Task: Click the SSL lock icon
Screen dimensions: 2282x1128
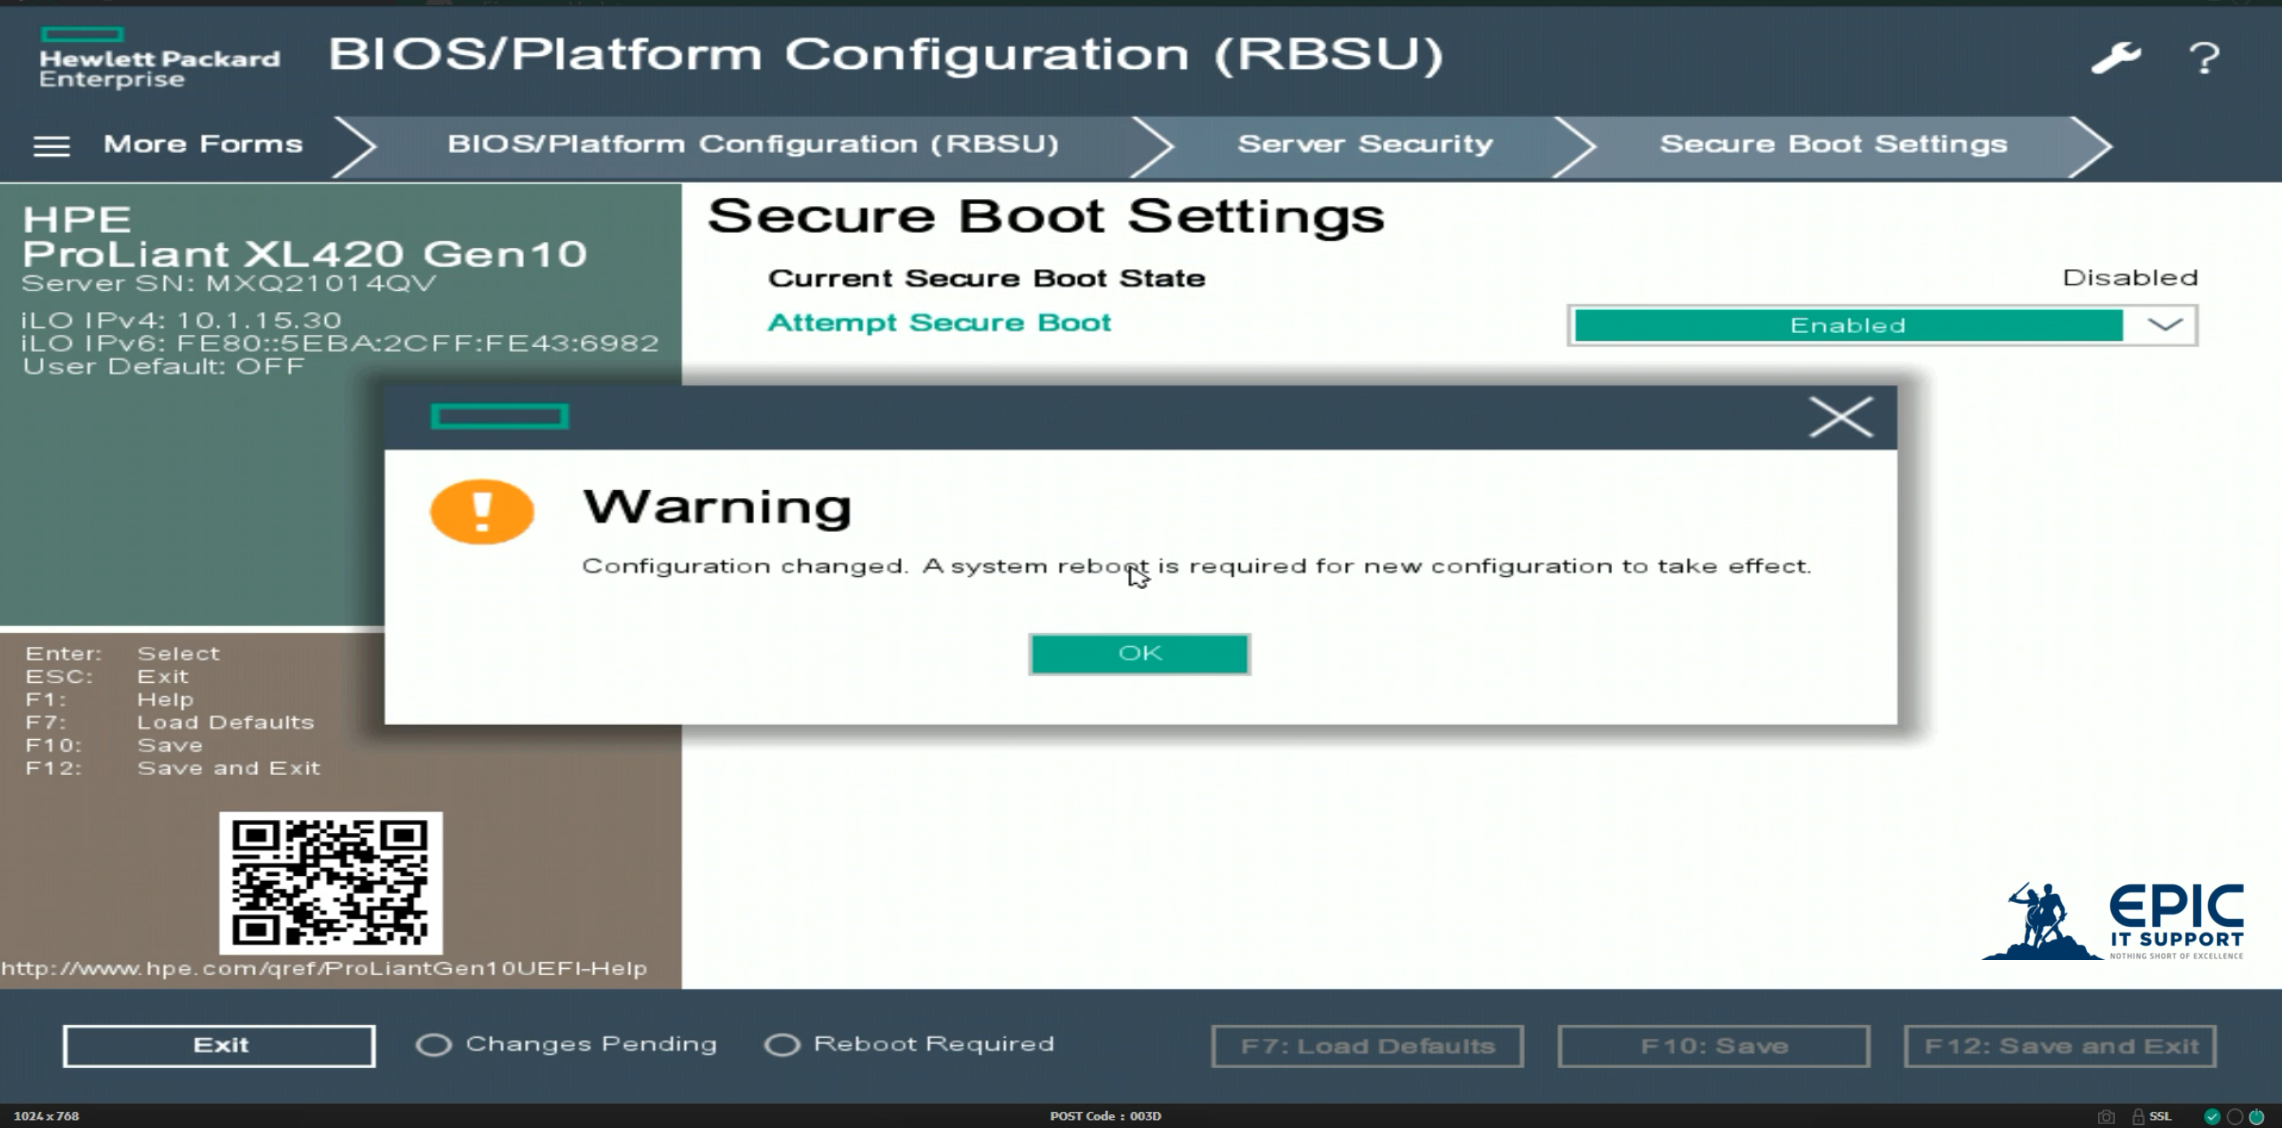Action: [2138, 1116]
